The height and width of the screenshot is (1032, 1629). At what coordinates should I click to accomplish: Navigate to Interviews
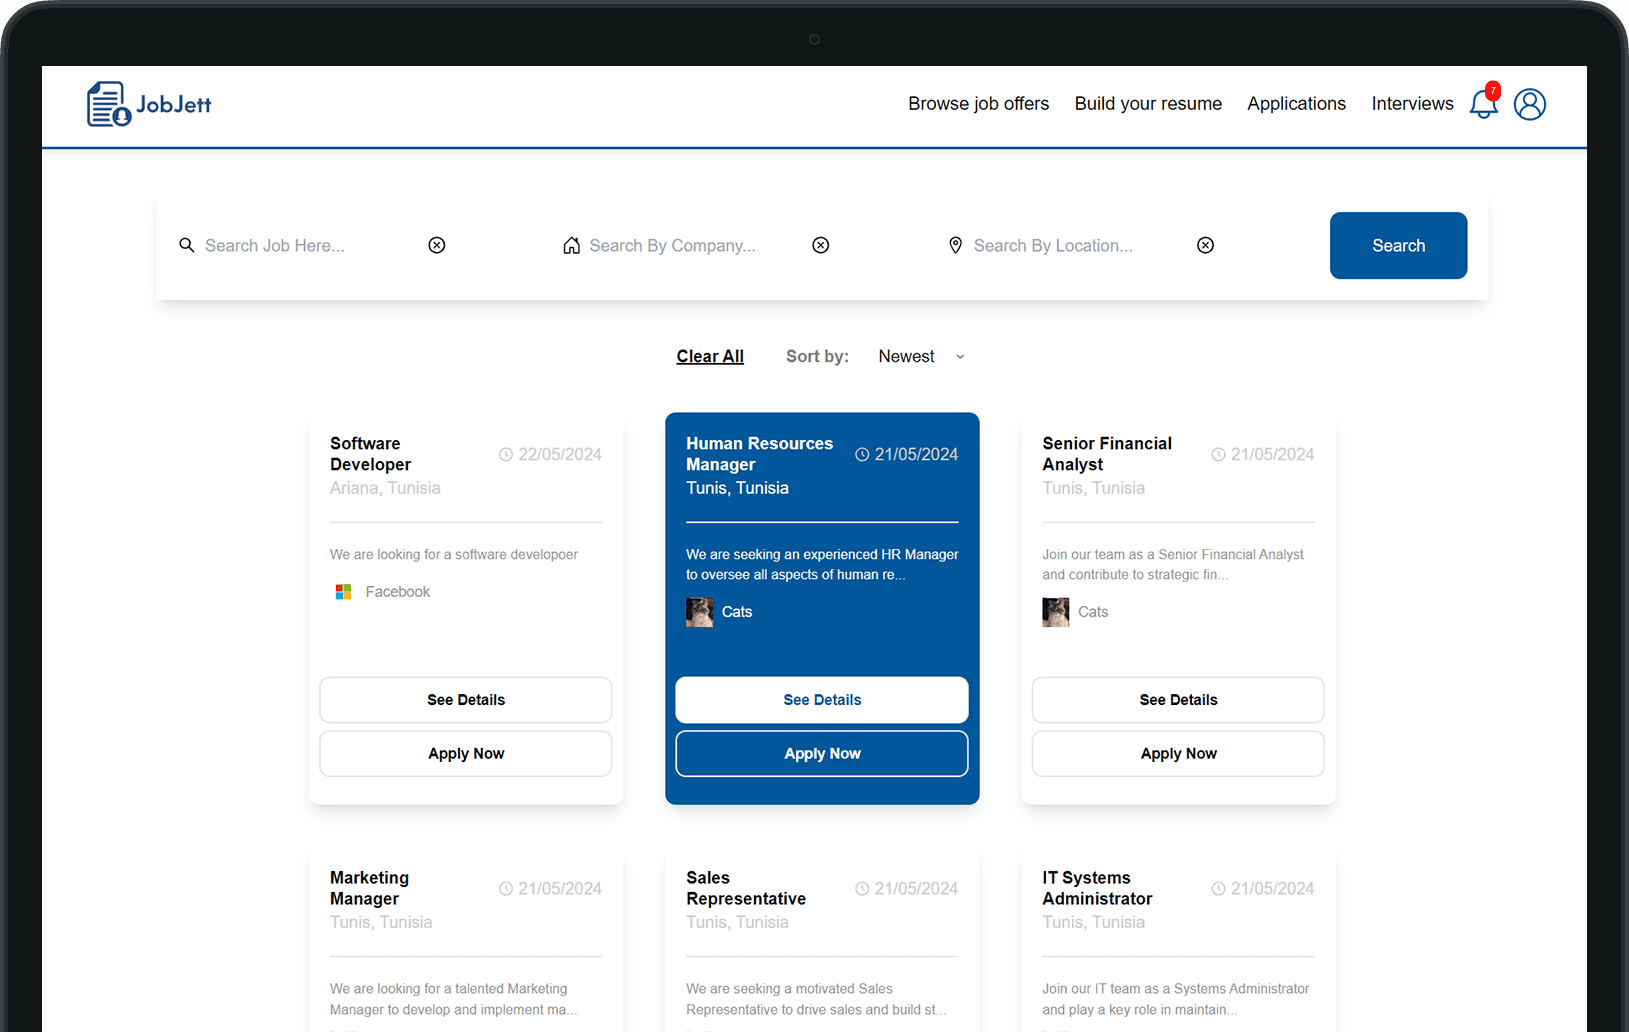point(1412,104)
